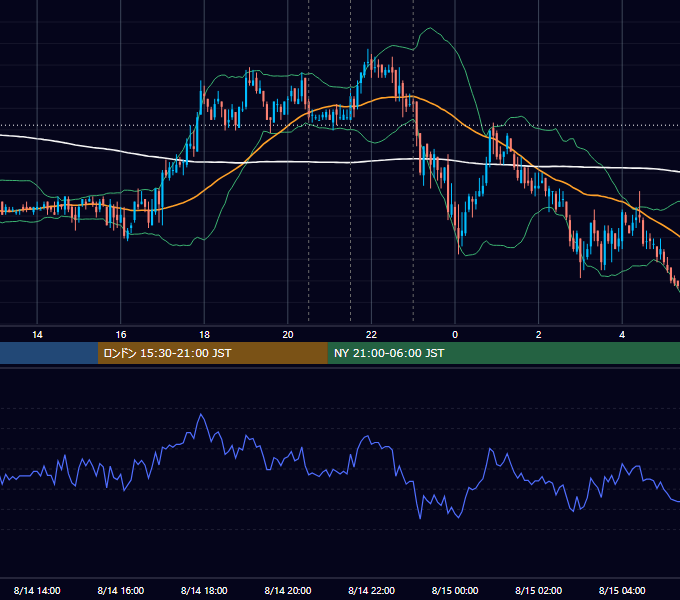Click the 2 hour axis label

coord(539,335)
